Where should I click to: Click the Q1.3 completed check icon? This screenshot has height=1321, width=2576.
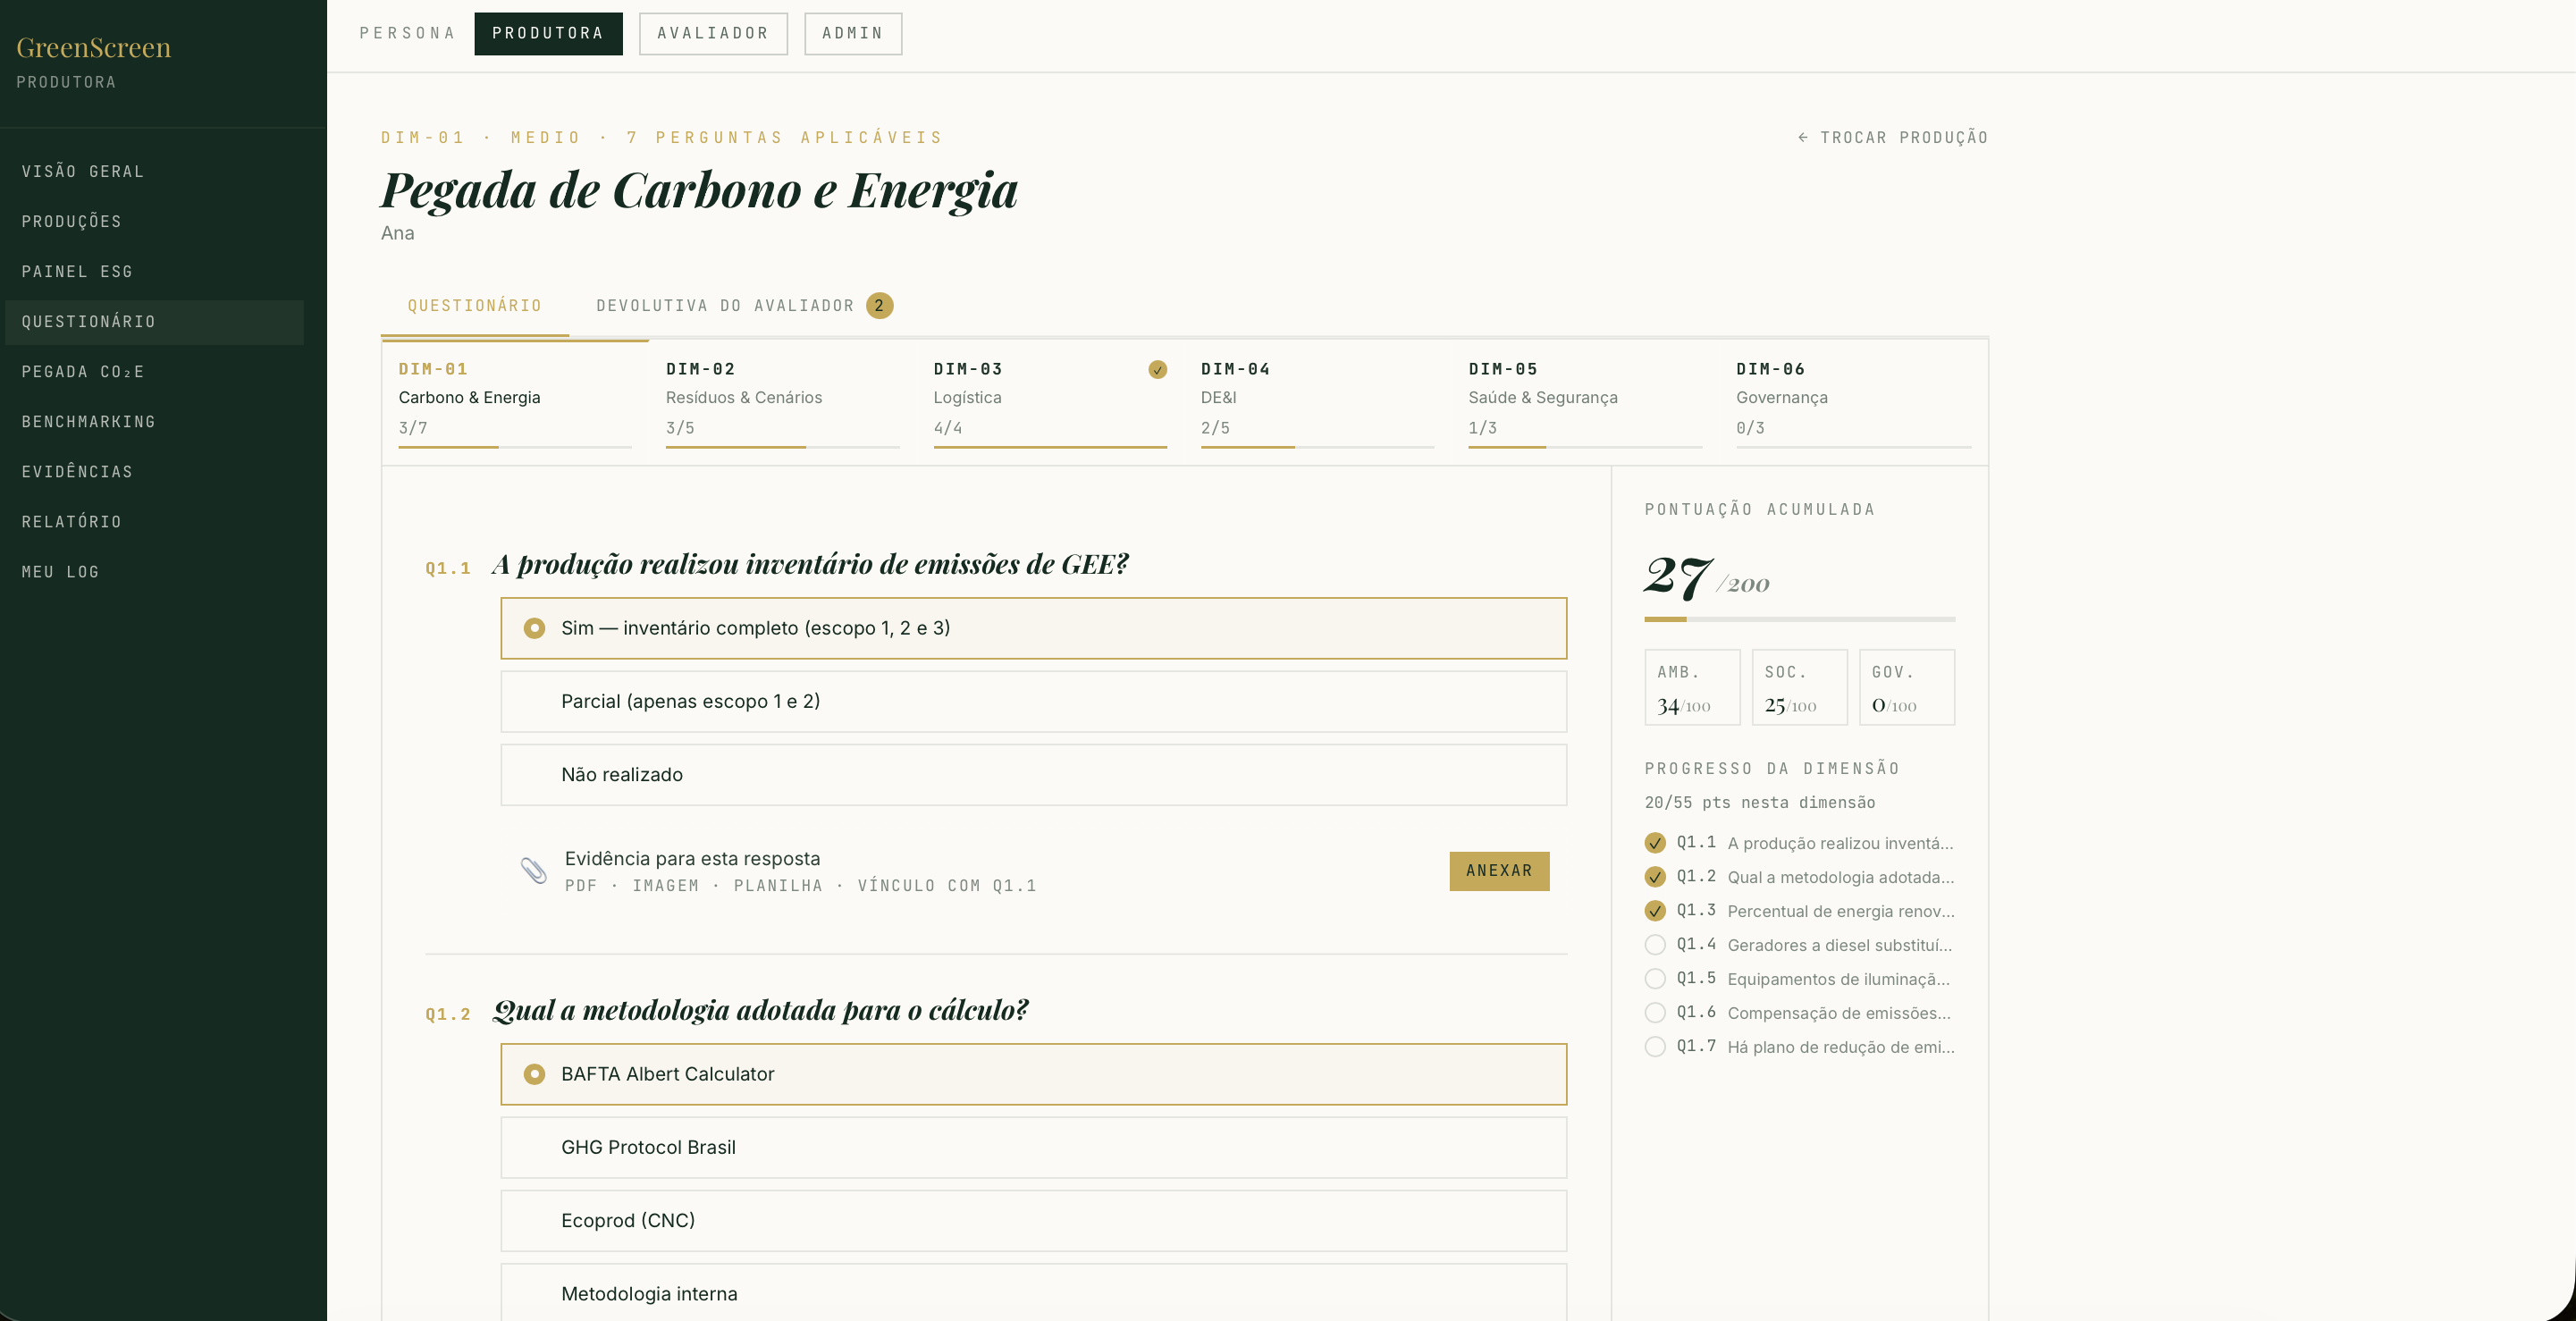(x=1655, y=911)
